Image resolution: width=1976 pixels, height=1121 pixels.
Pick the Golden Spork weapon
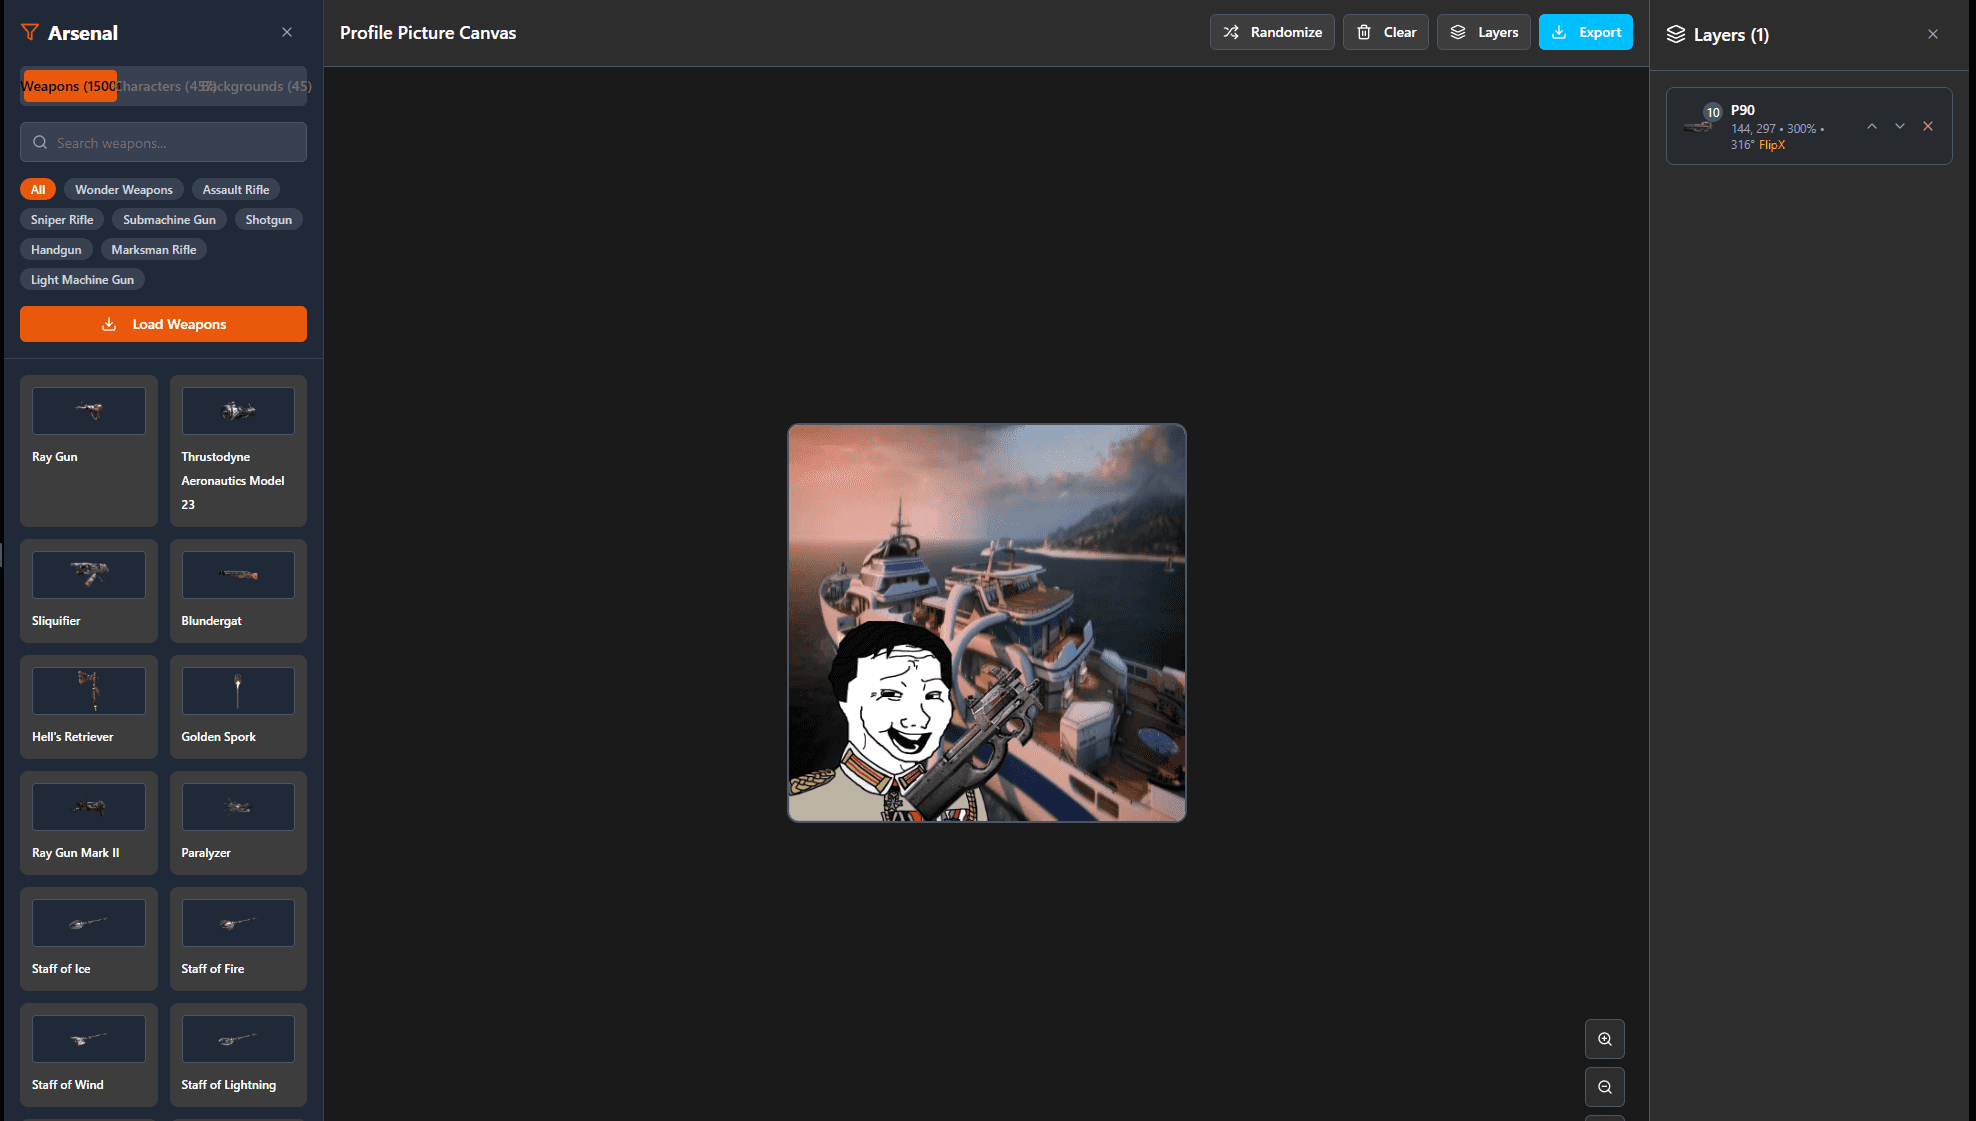click(x=238, y=707)
